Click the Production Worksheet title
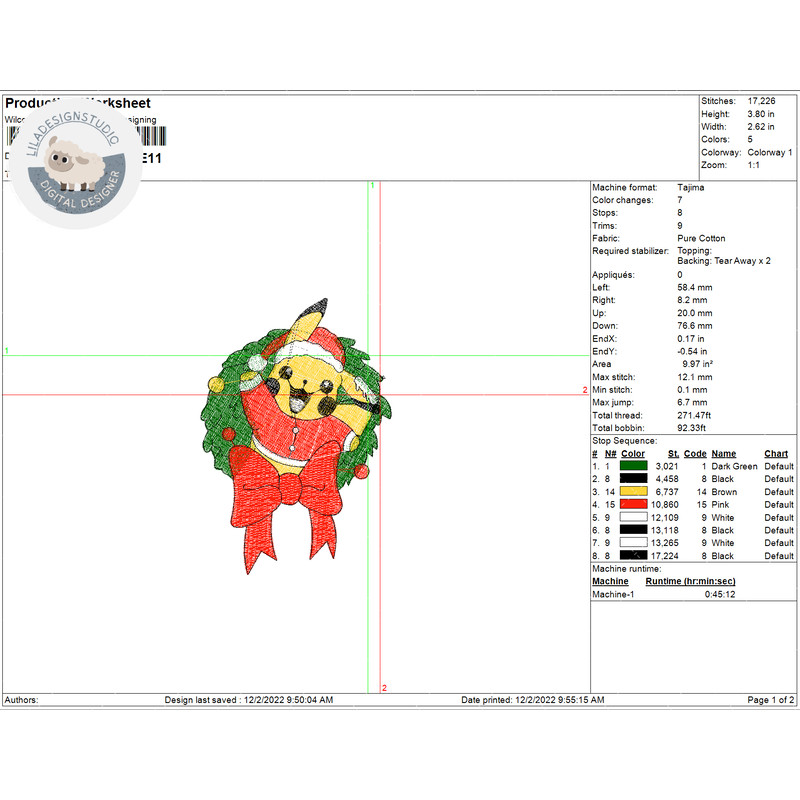Screen dimensions: 800x800 click(x=78, y=103)
